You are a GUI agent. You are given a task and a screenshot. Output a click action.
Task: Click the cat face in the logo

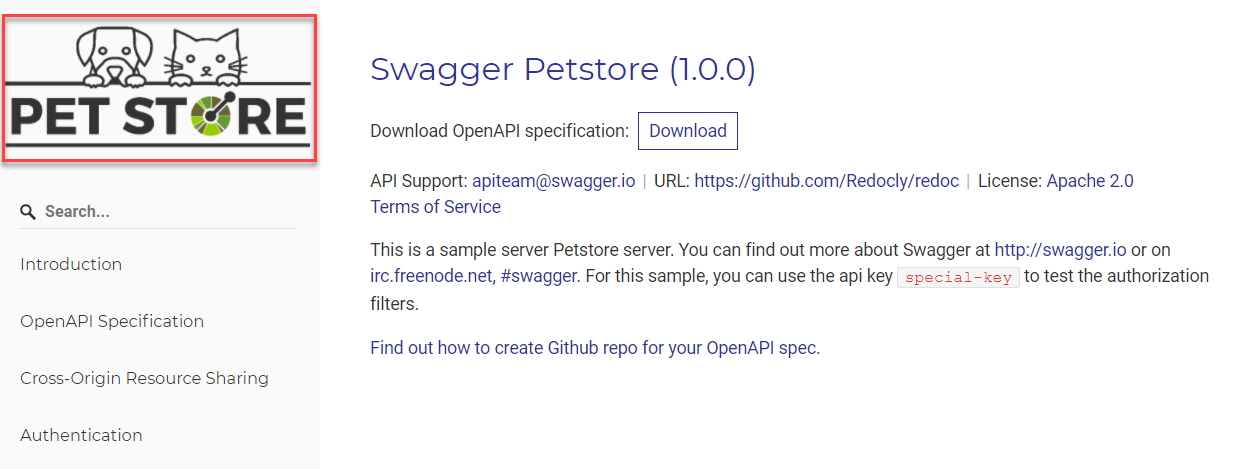[205, 58]
